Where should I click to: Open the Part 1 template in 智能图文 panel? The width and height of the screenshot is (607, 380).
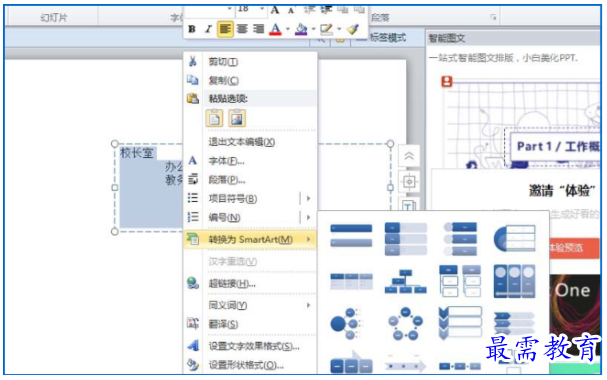522,124
